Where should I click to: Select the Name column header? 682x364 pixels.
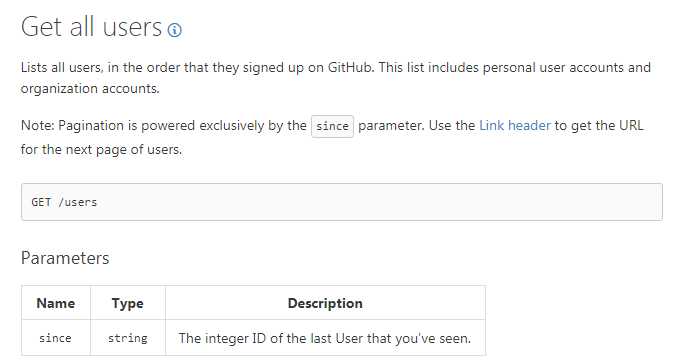(56, 303)
